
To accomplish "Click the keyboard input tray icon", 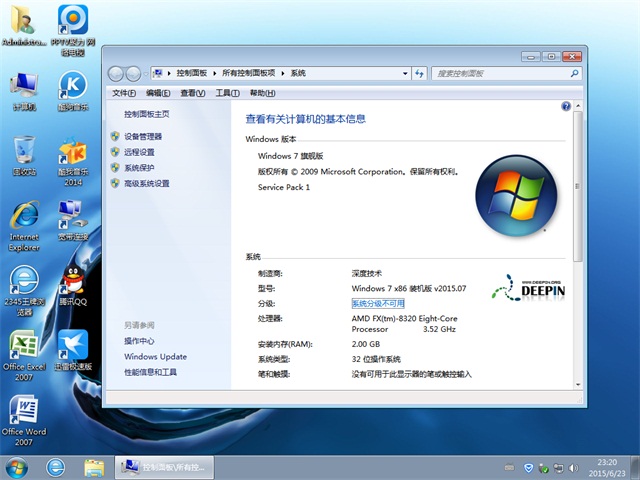I will tap(509, 467).
